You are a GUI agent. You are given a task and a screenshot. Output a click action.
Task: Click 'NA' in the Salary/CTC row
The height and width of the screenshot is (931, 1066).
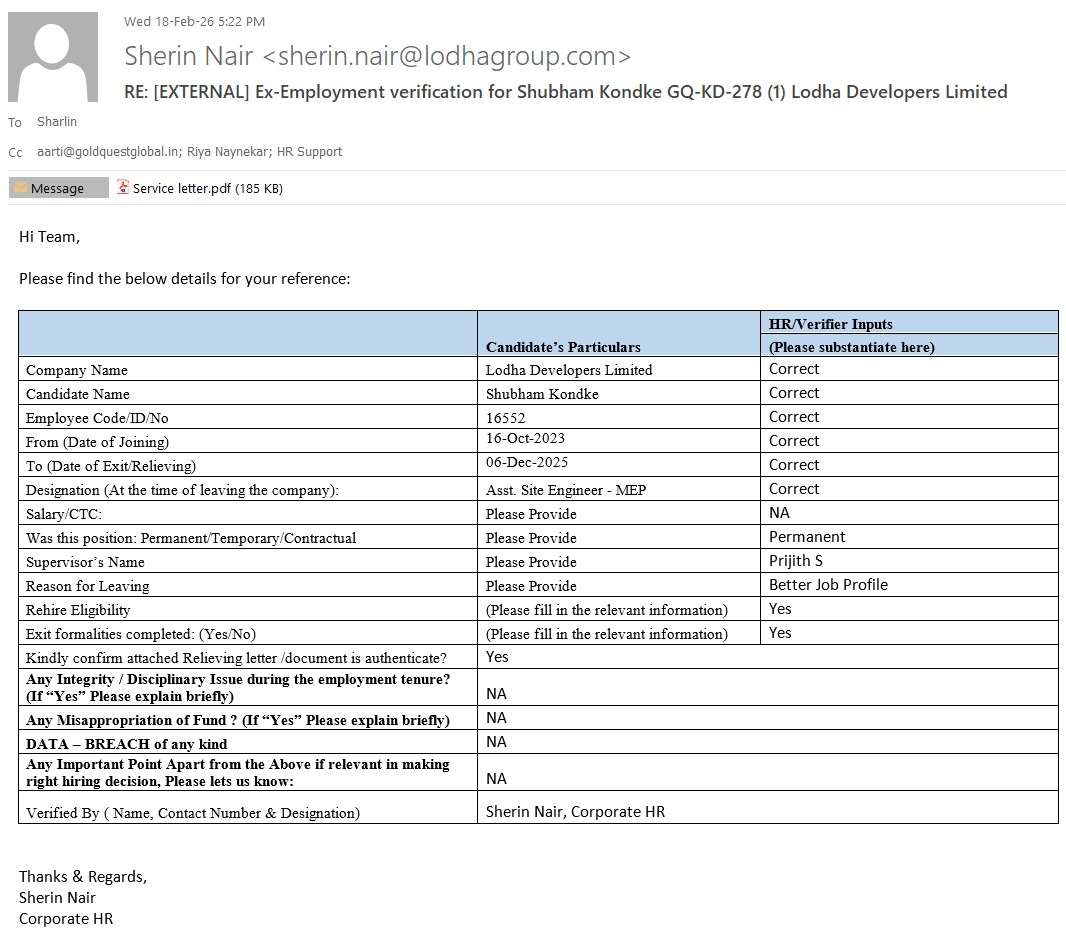779,513
